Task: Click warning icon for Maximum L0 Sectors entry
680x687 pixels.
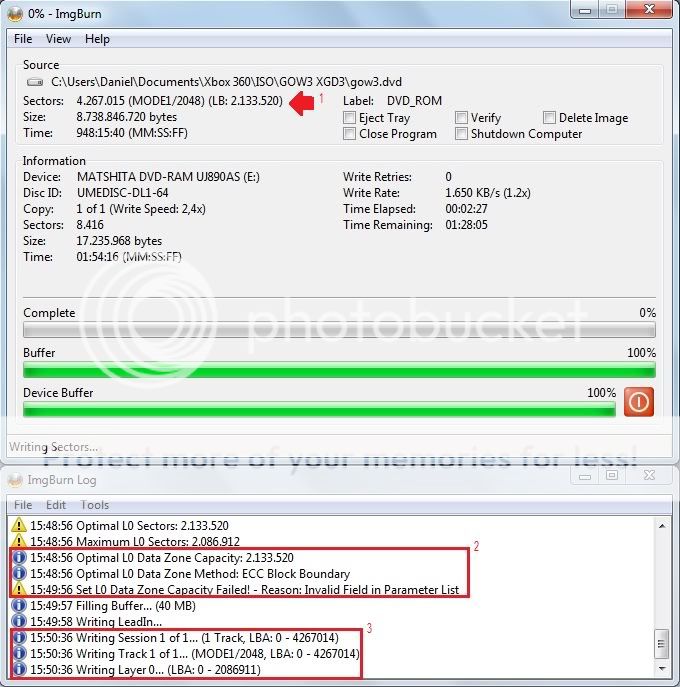Action: click(19, 542)
